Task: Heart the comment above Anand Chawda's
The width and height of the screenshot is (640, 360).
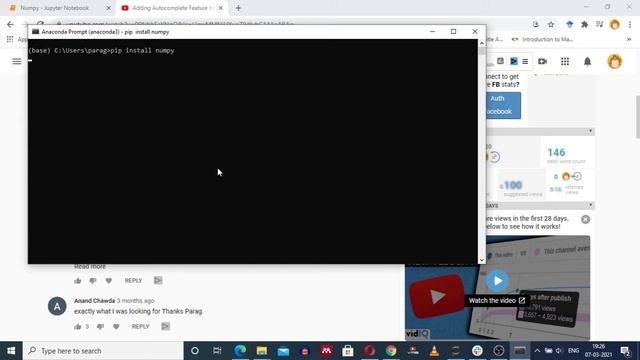Action: [109, 281]
